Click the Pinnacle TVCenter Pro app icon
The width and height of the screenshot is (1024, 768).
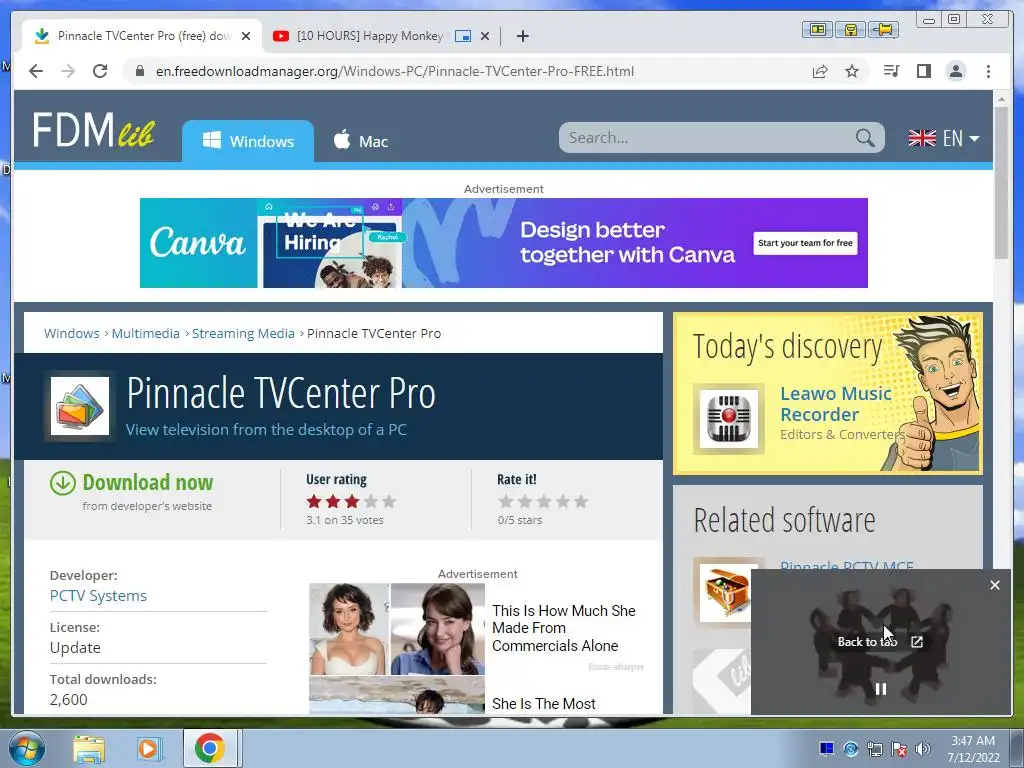(x=80, y=406)
